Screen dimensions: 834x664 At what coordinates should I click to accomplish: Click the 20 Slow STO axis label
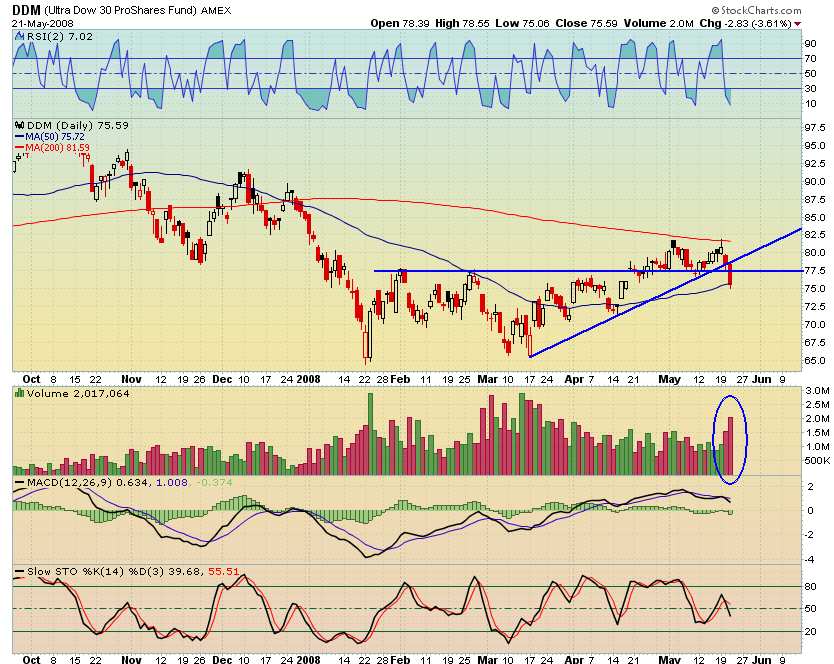coord(811,632)
